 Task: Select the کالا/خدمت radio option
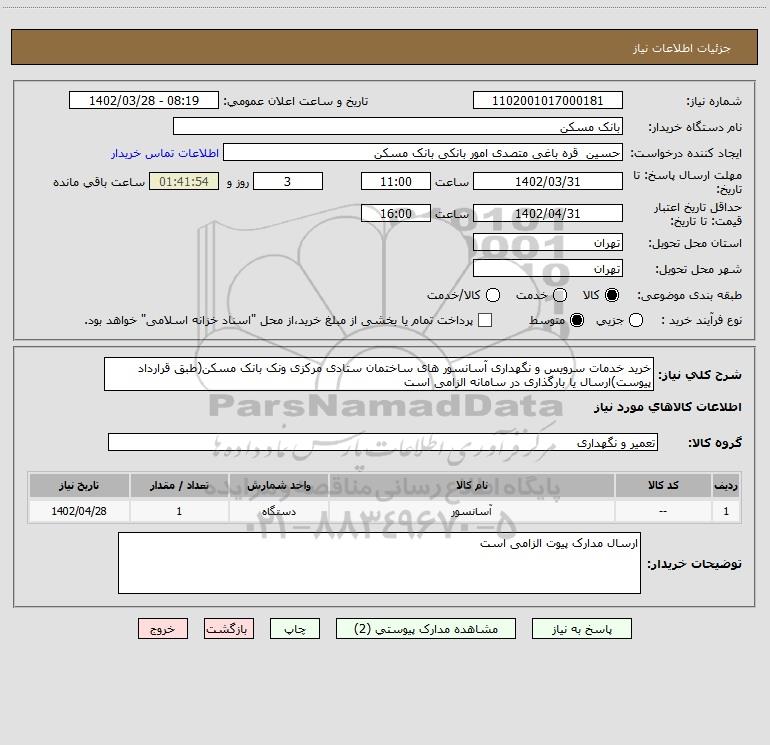(x=493, y=295)
